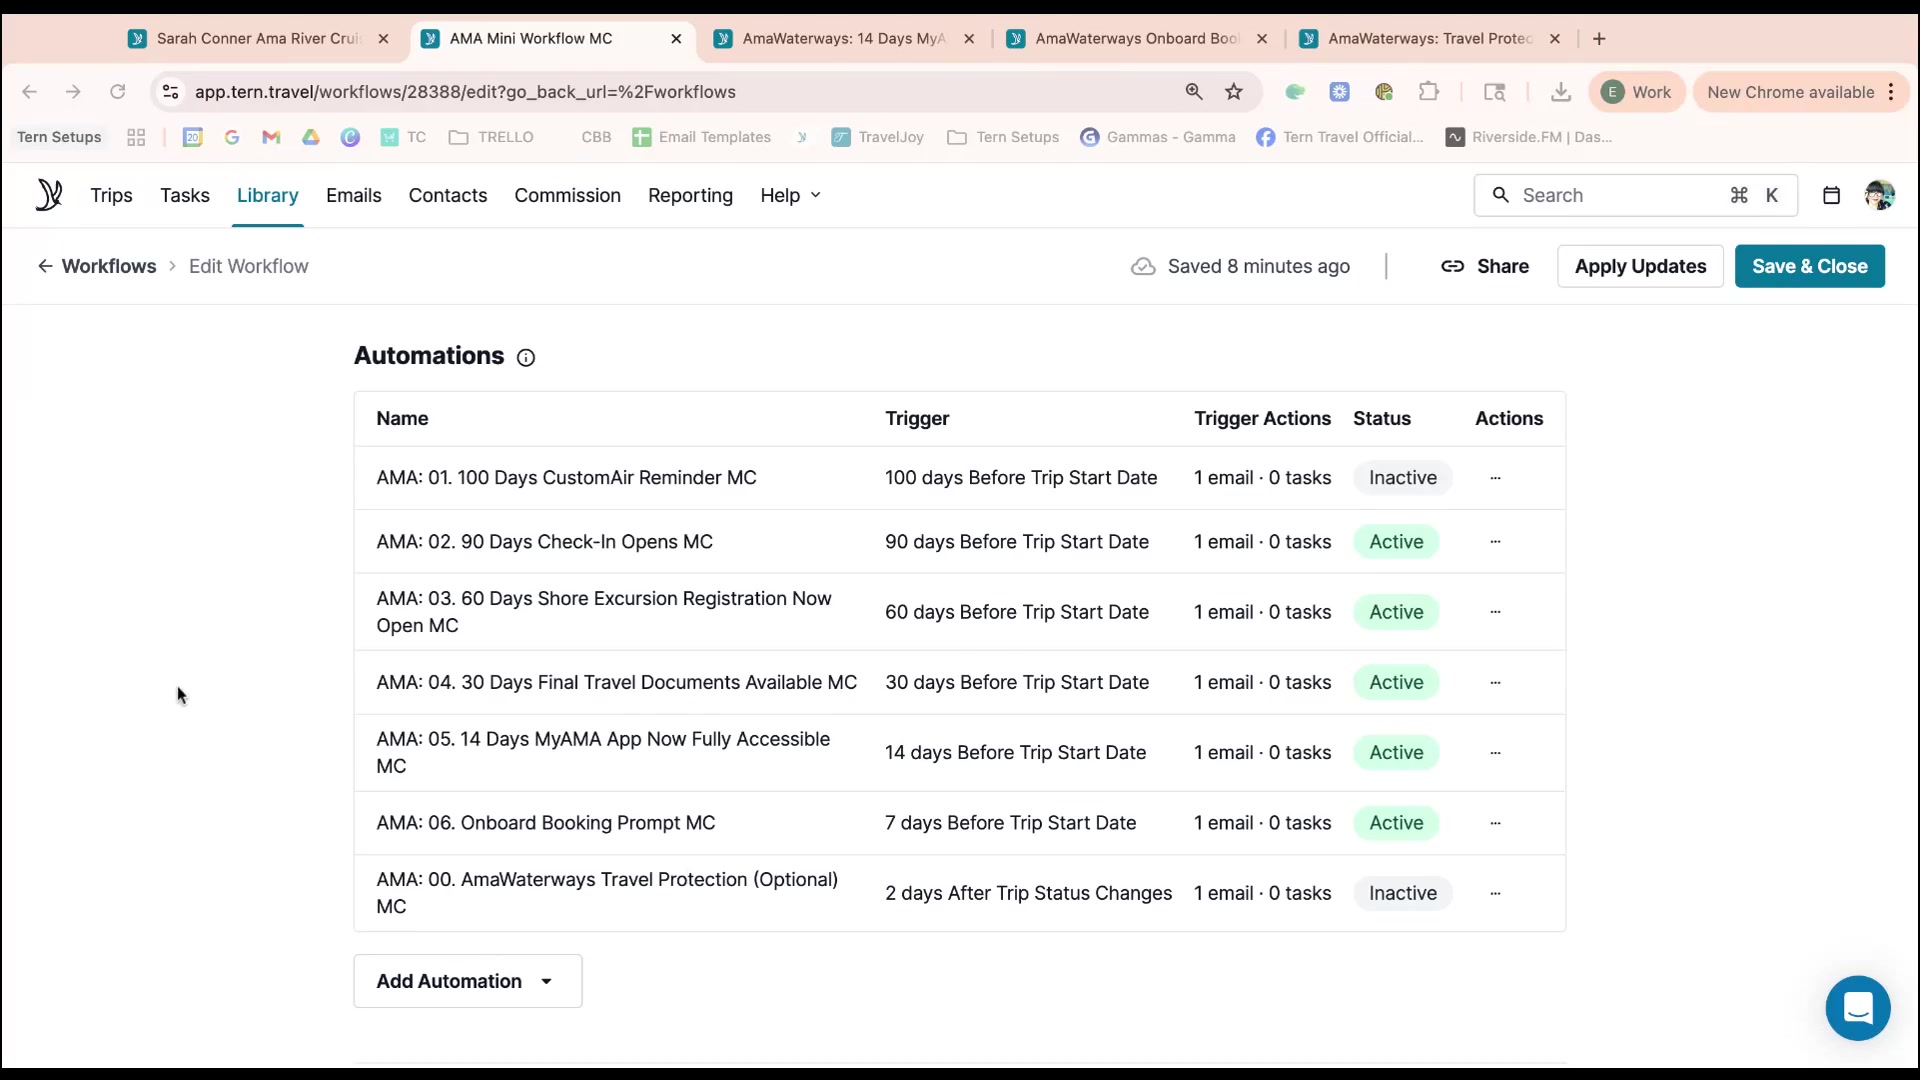
Task: Reload the current page
Action: point(117,92)
